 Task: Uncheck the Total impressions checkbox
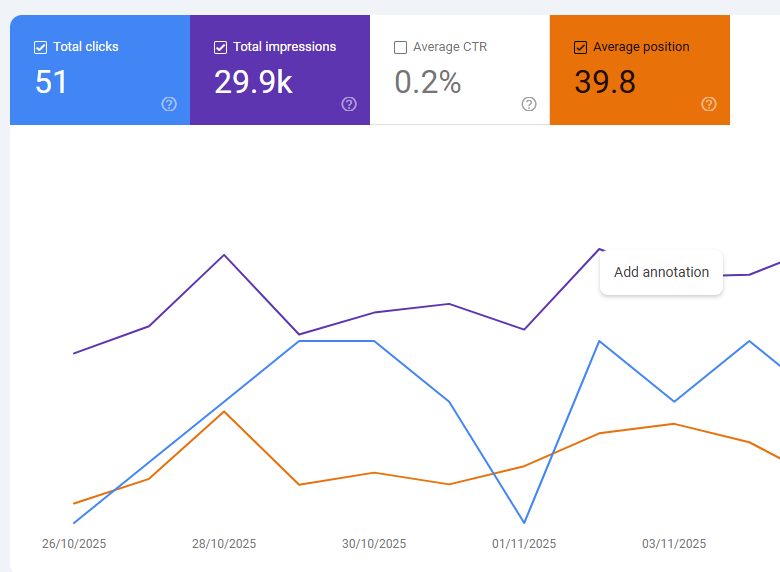point(221,47)
